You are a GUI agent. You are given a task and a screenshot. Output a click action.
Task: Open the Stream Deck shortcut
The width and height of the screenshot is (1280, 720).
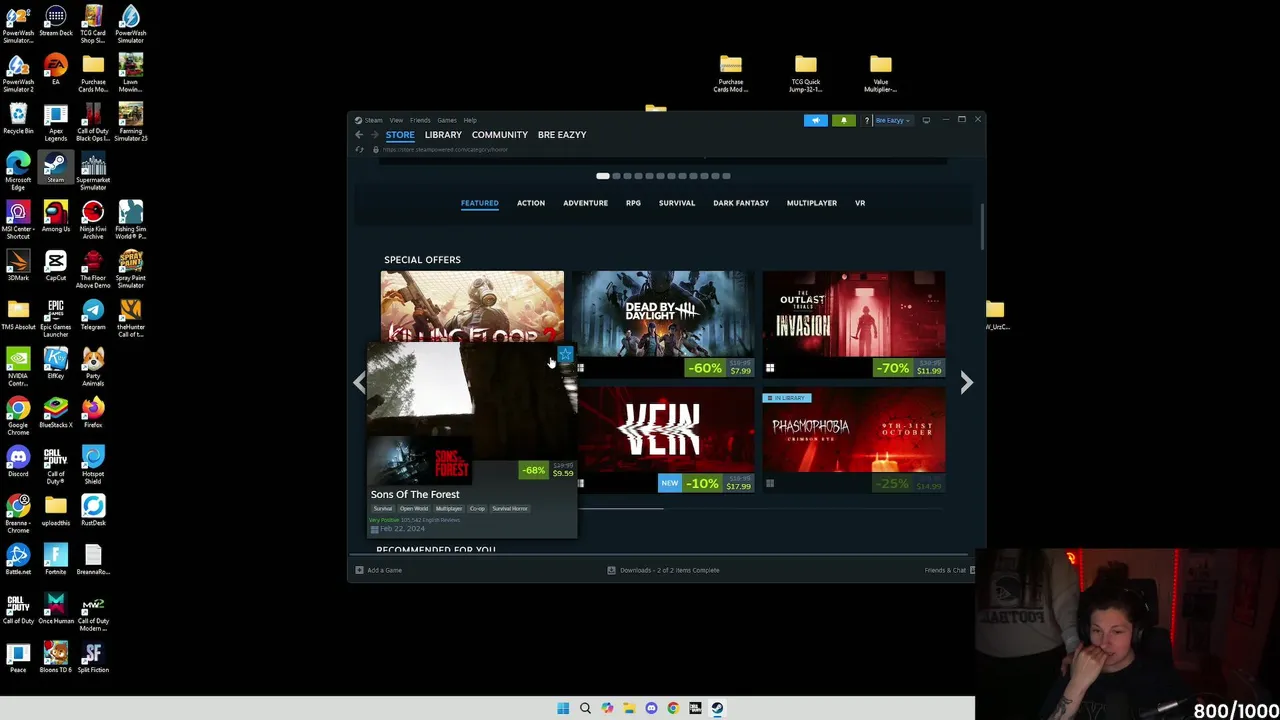[55, 21]
